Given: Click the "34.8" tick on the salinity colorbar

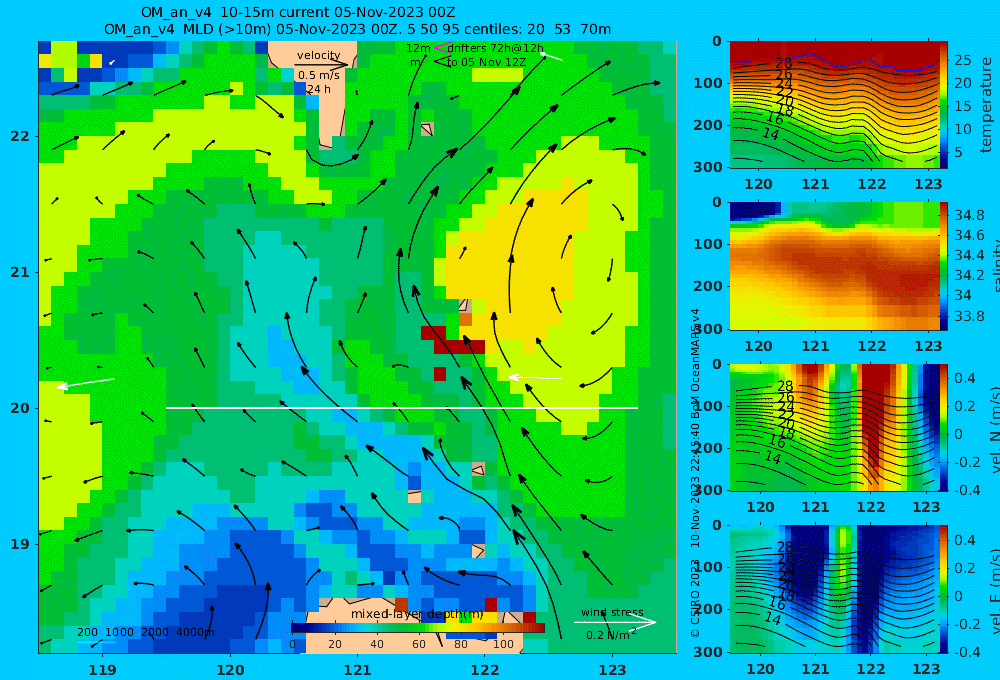Looking at the screenshot, I should pos(969,214).
